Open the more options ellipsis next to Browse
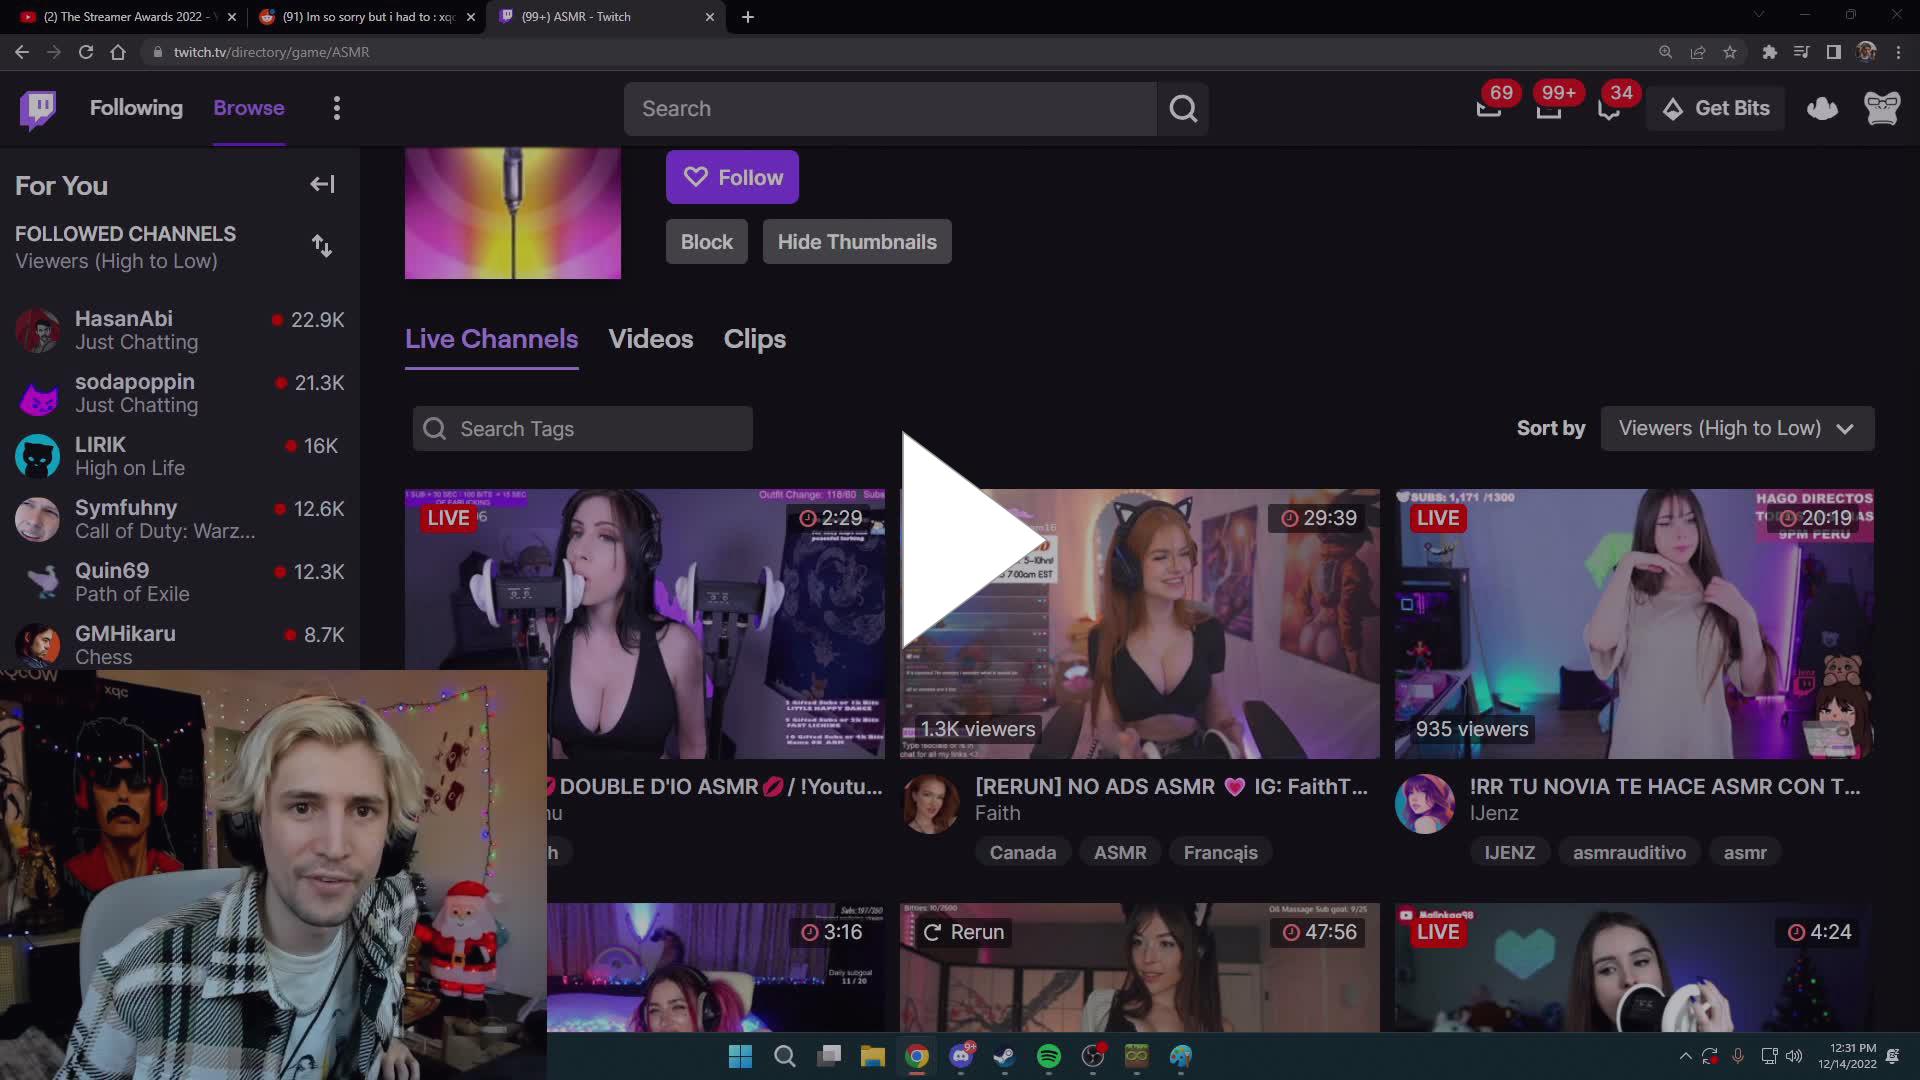1920x1080 pixels. 337,108
